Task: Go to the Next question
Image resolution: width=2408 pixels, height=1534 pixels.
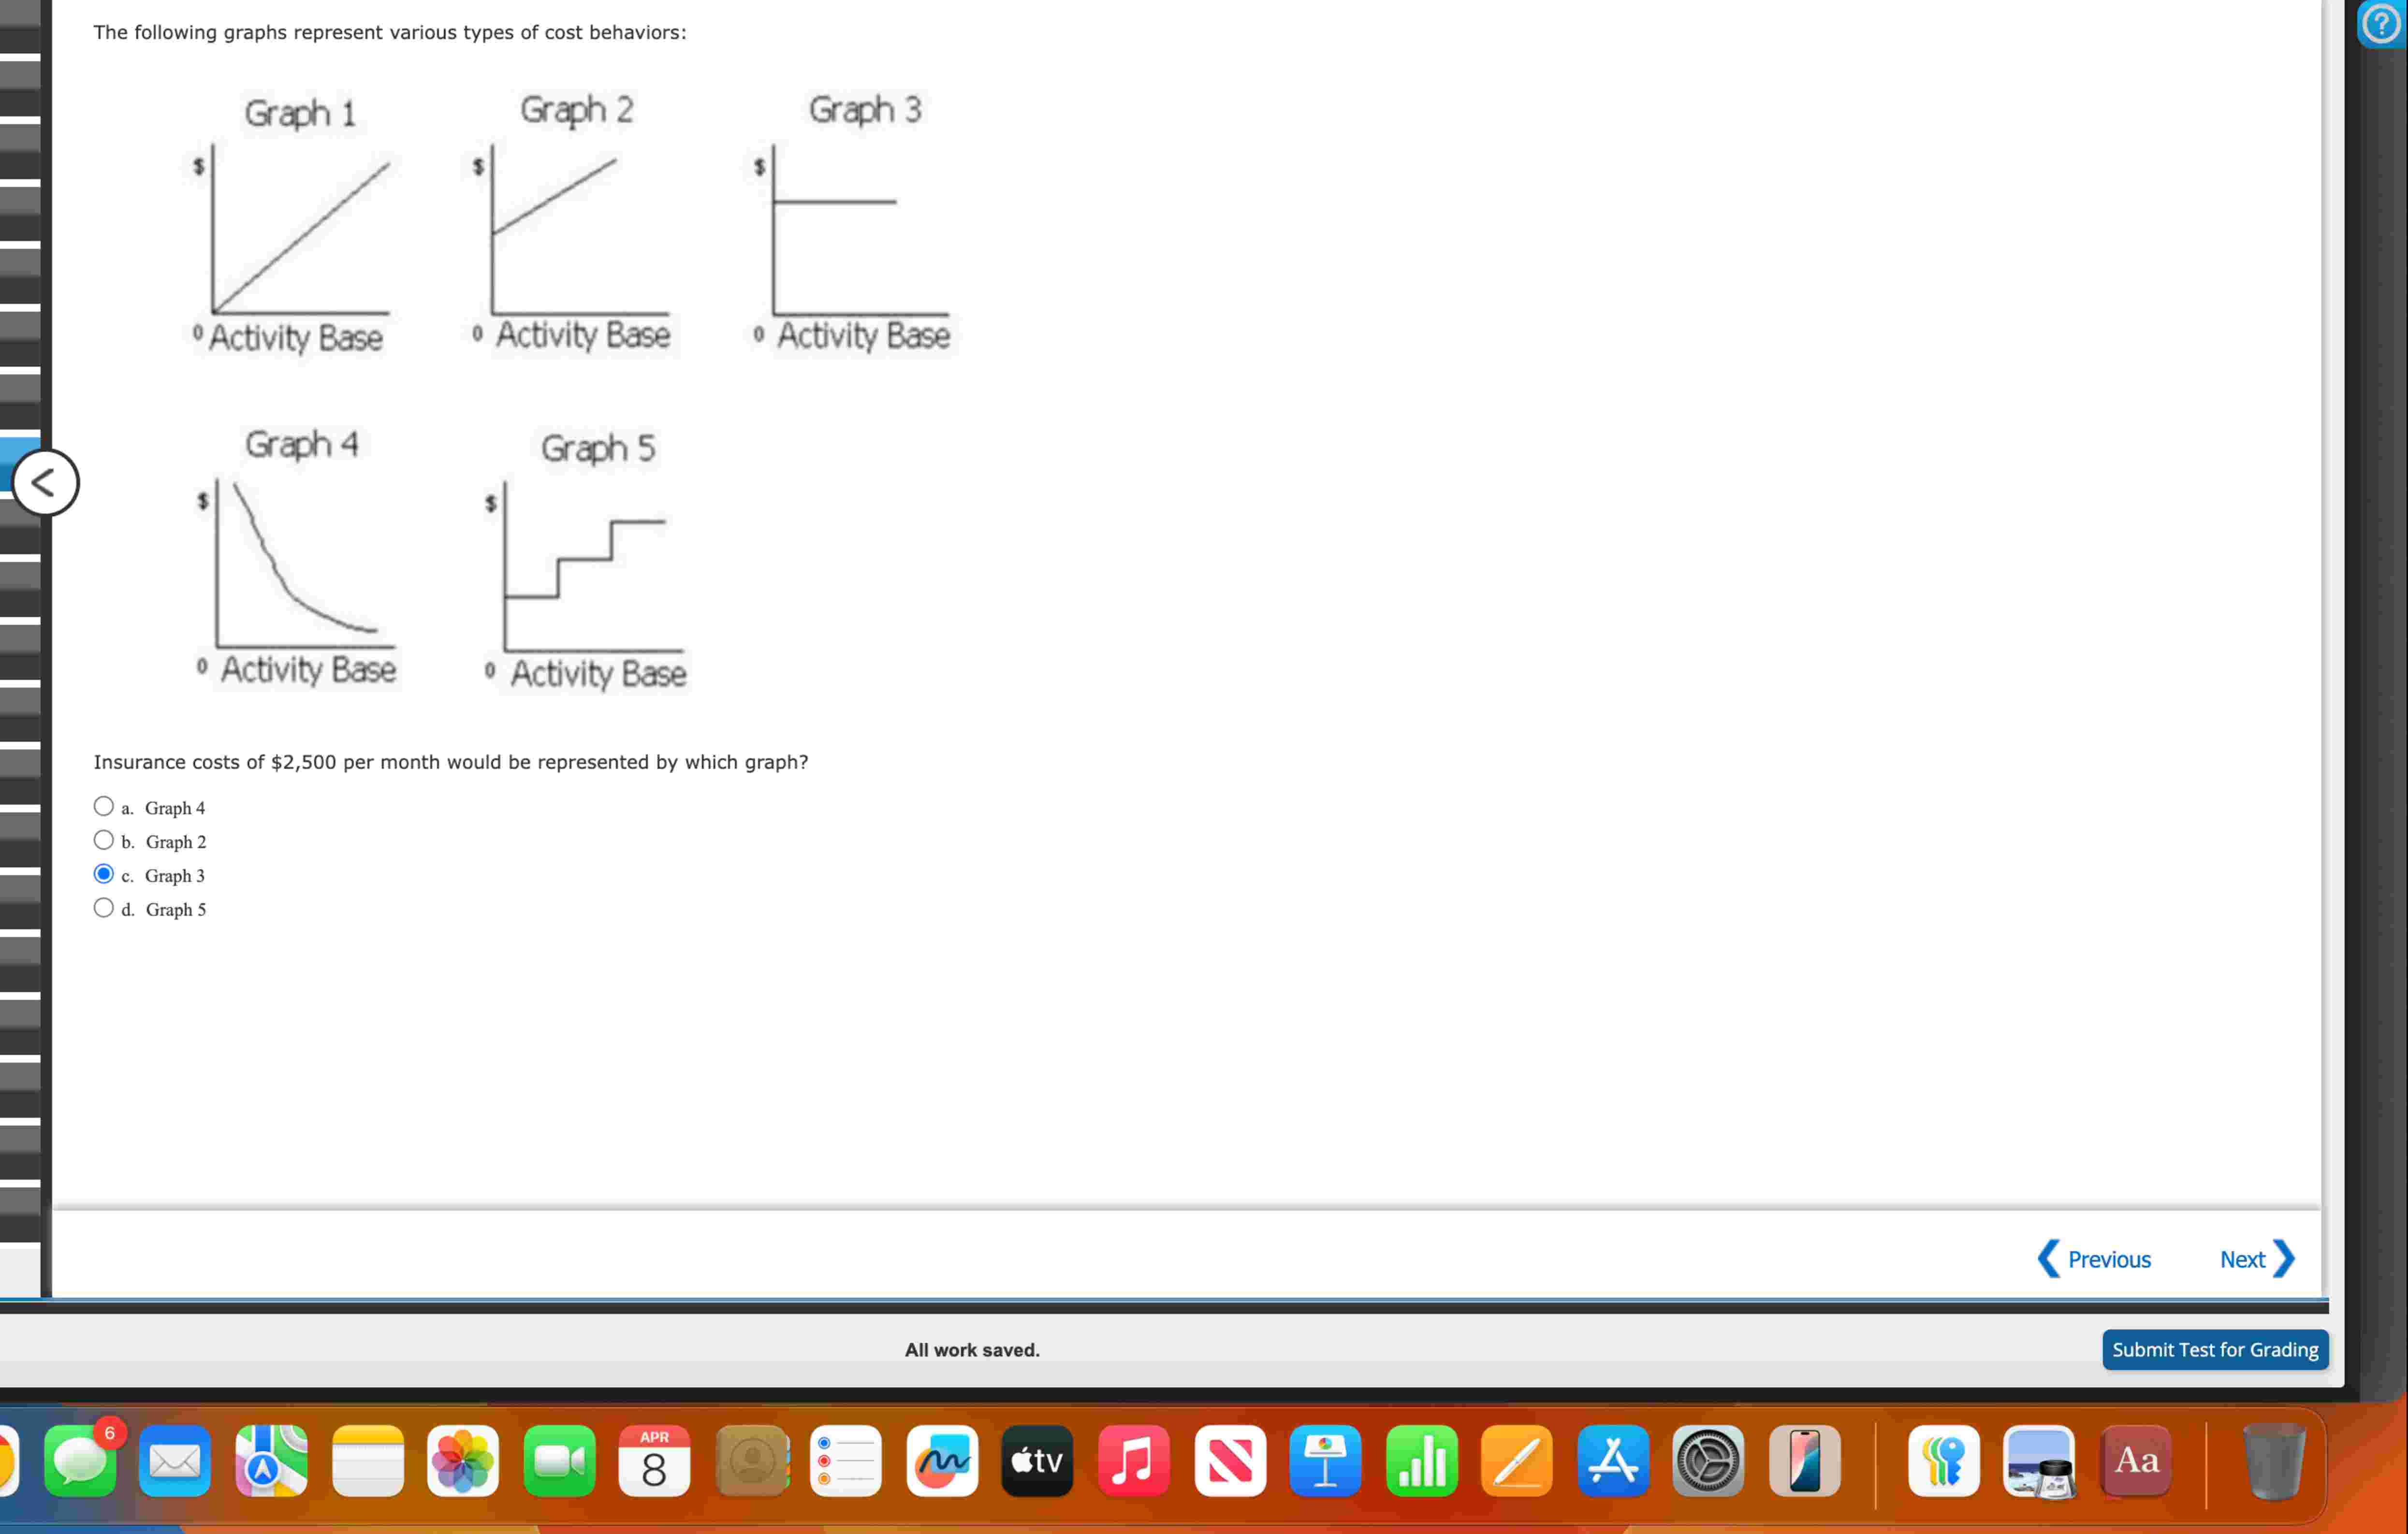Action: point(2256,1259)
